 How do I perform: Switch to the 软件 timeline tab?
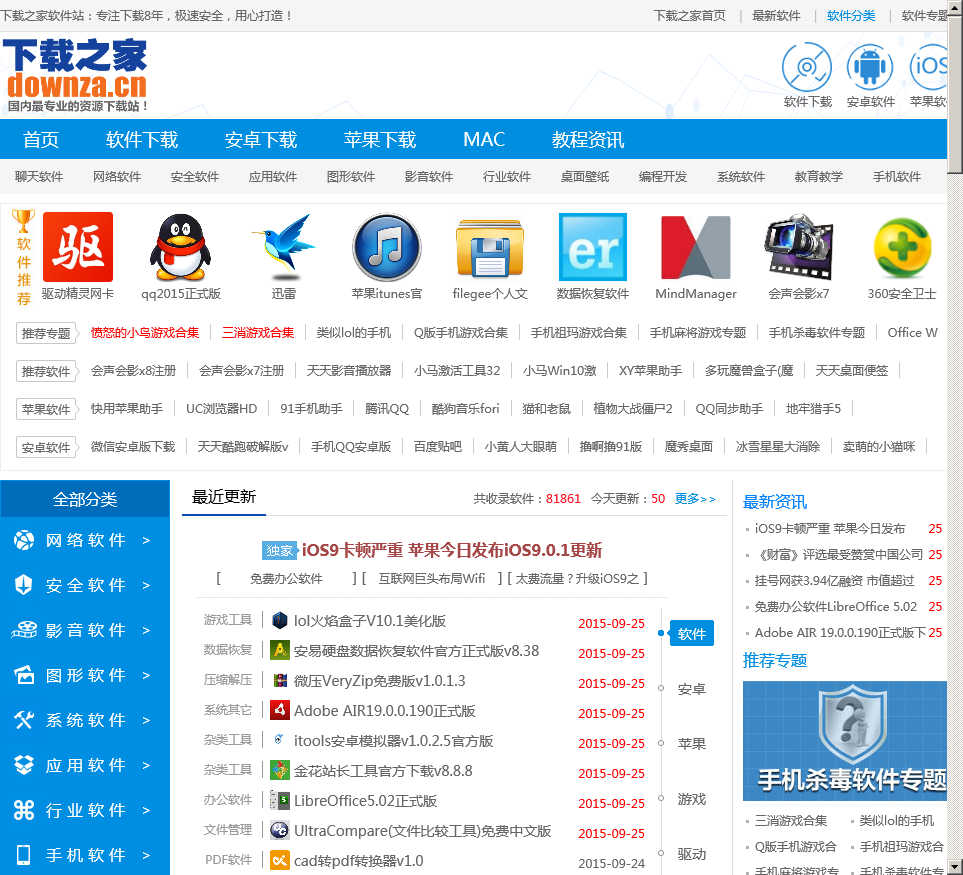(x=692, y=633)
